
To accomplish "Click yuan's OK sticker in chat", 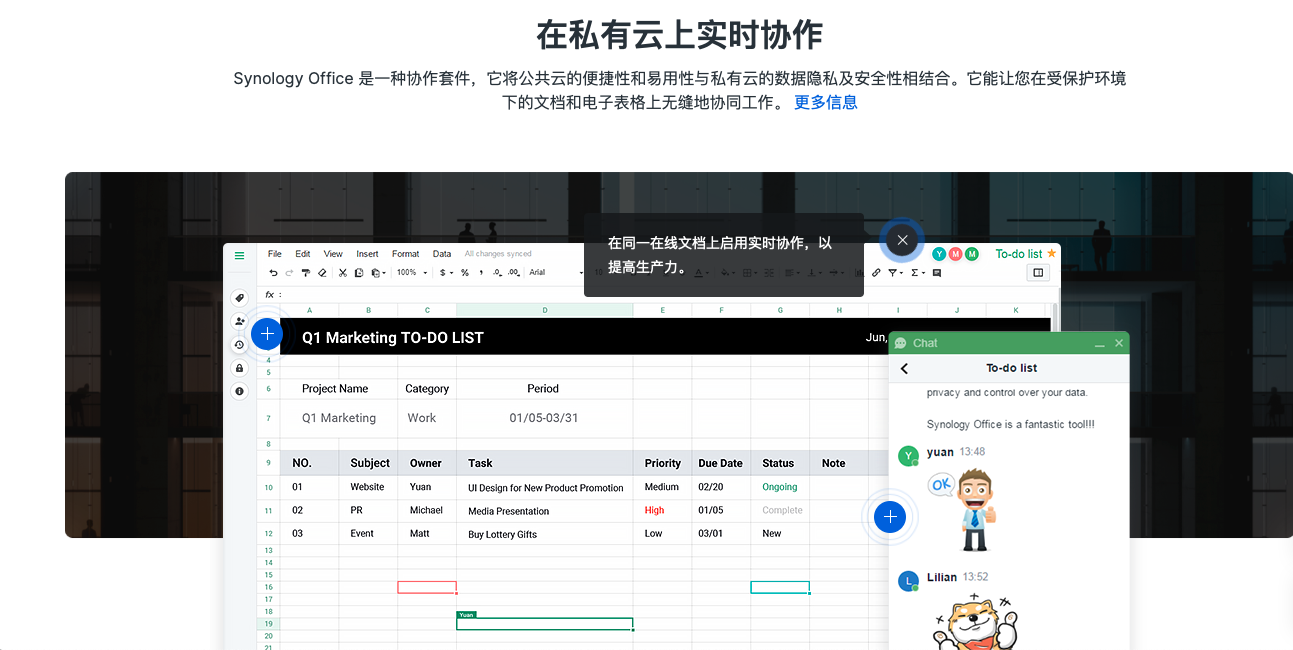I will 963,511.
